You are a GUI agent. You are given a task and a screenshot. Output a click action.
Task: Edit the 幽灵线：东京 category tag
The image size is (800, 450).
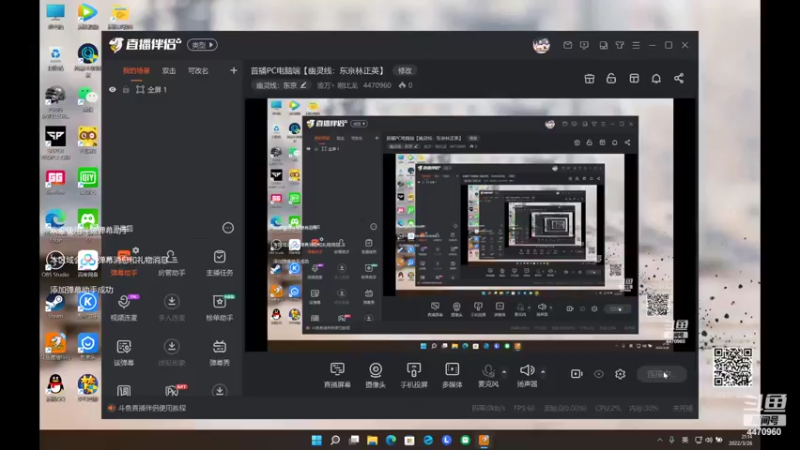click(x=282, y=85)
